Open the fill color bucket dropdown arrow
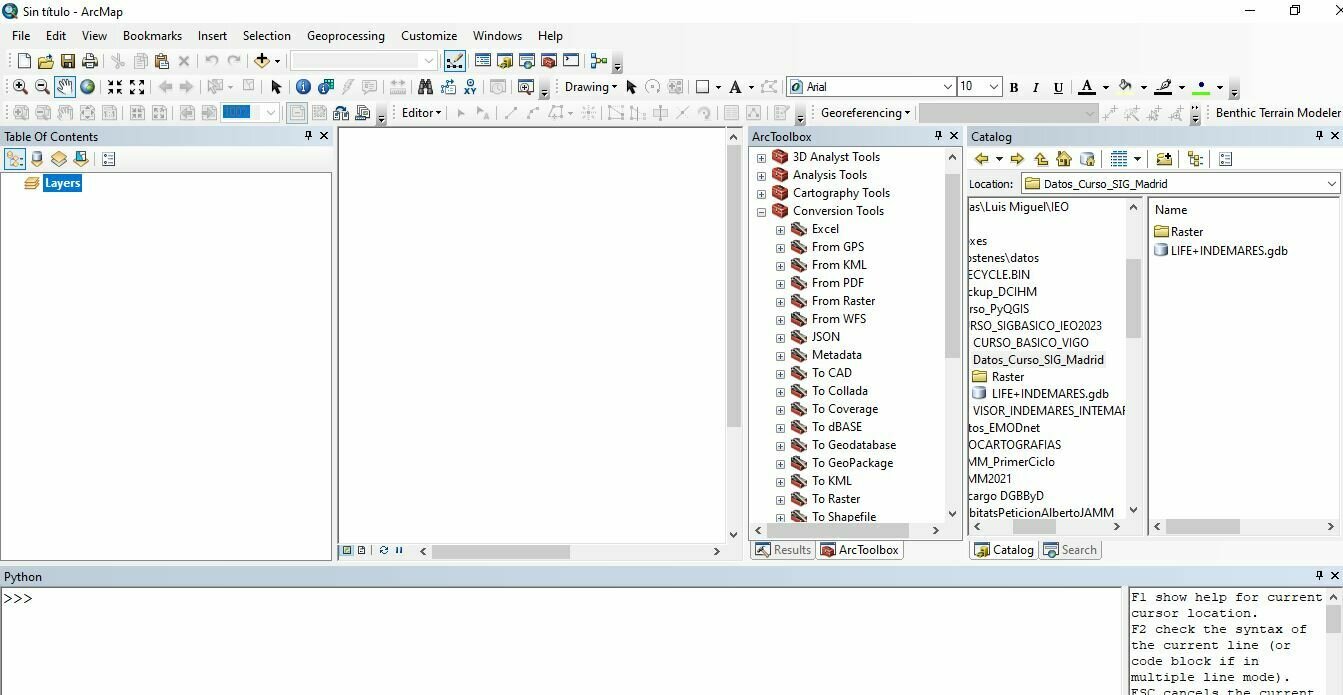The image size is (1343, 695). [x=1143, y=88]
